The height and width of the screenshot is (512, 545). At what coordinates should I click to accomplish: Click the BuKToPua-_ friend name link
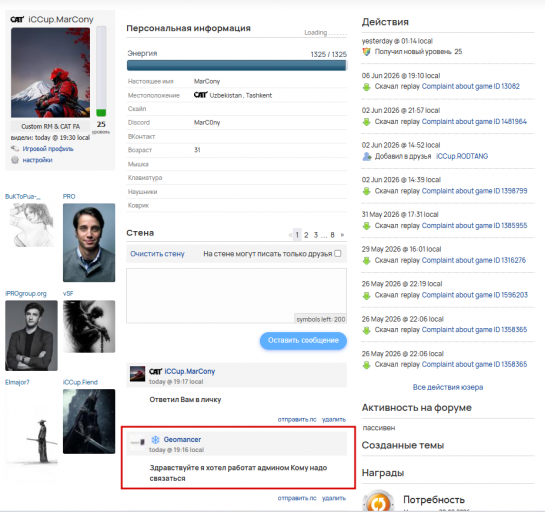point(23,197)
